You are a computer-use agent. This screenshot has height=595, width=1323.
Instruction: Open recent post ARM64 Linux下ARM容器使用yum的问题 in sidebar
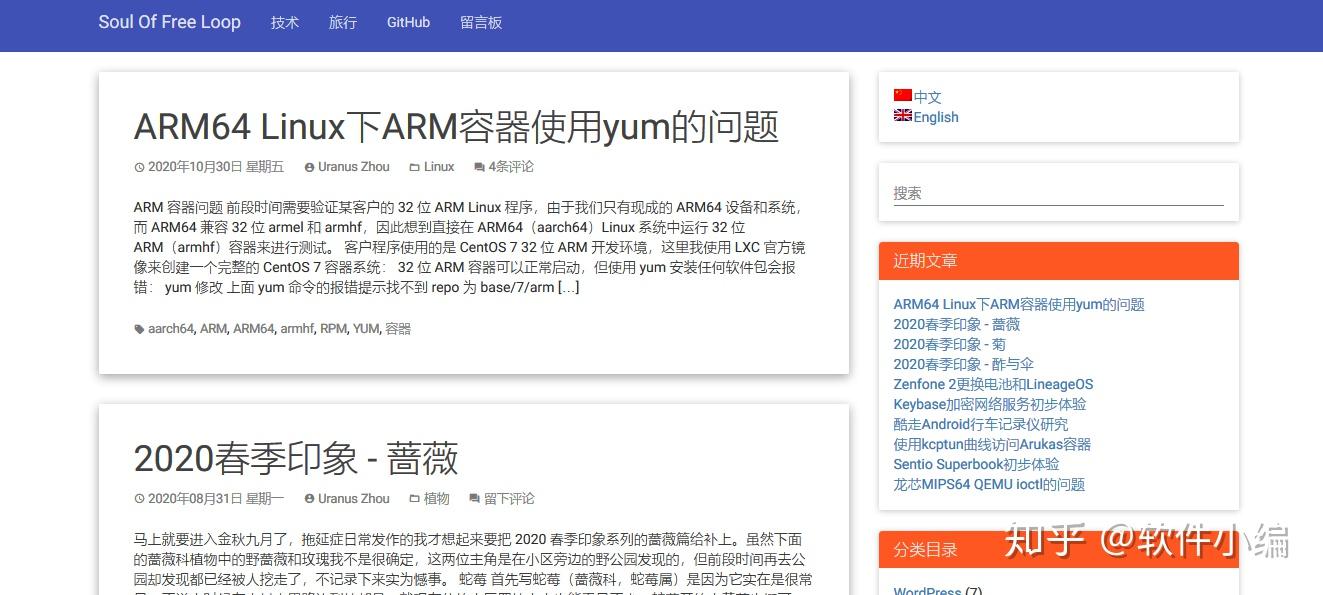point(1019,305)
